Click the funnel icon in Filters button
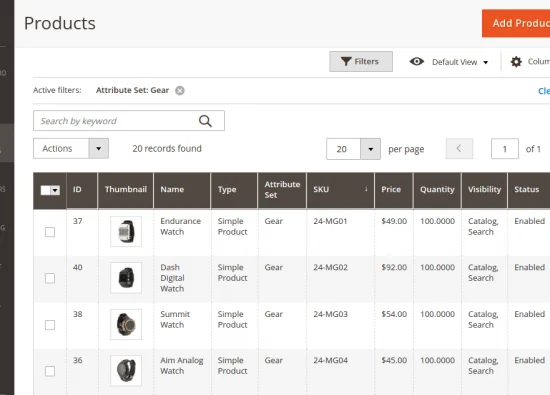 (346, 61)
